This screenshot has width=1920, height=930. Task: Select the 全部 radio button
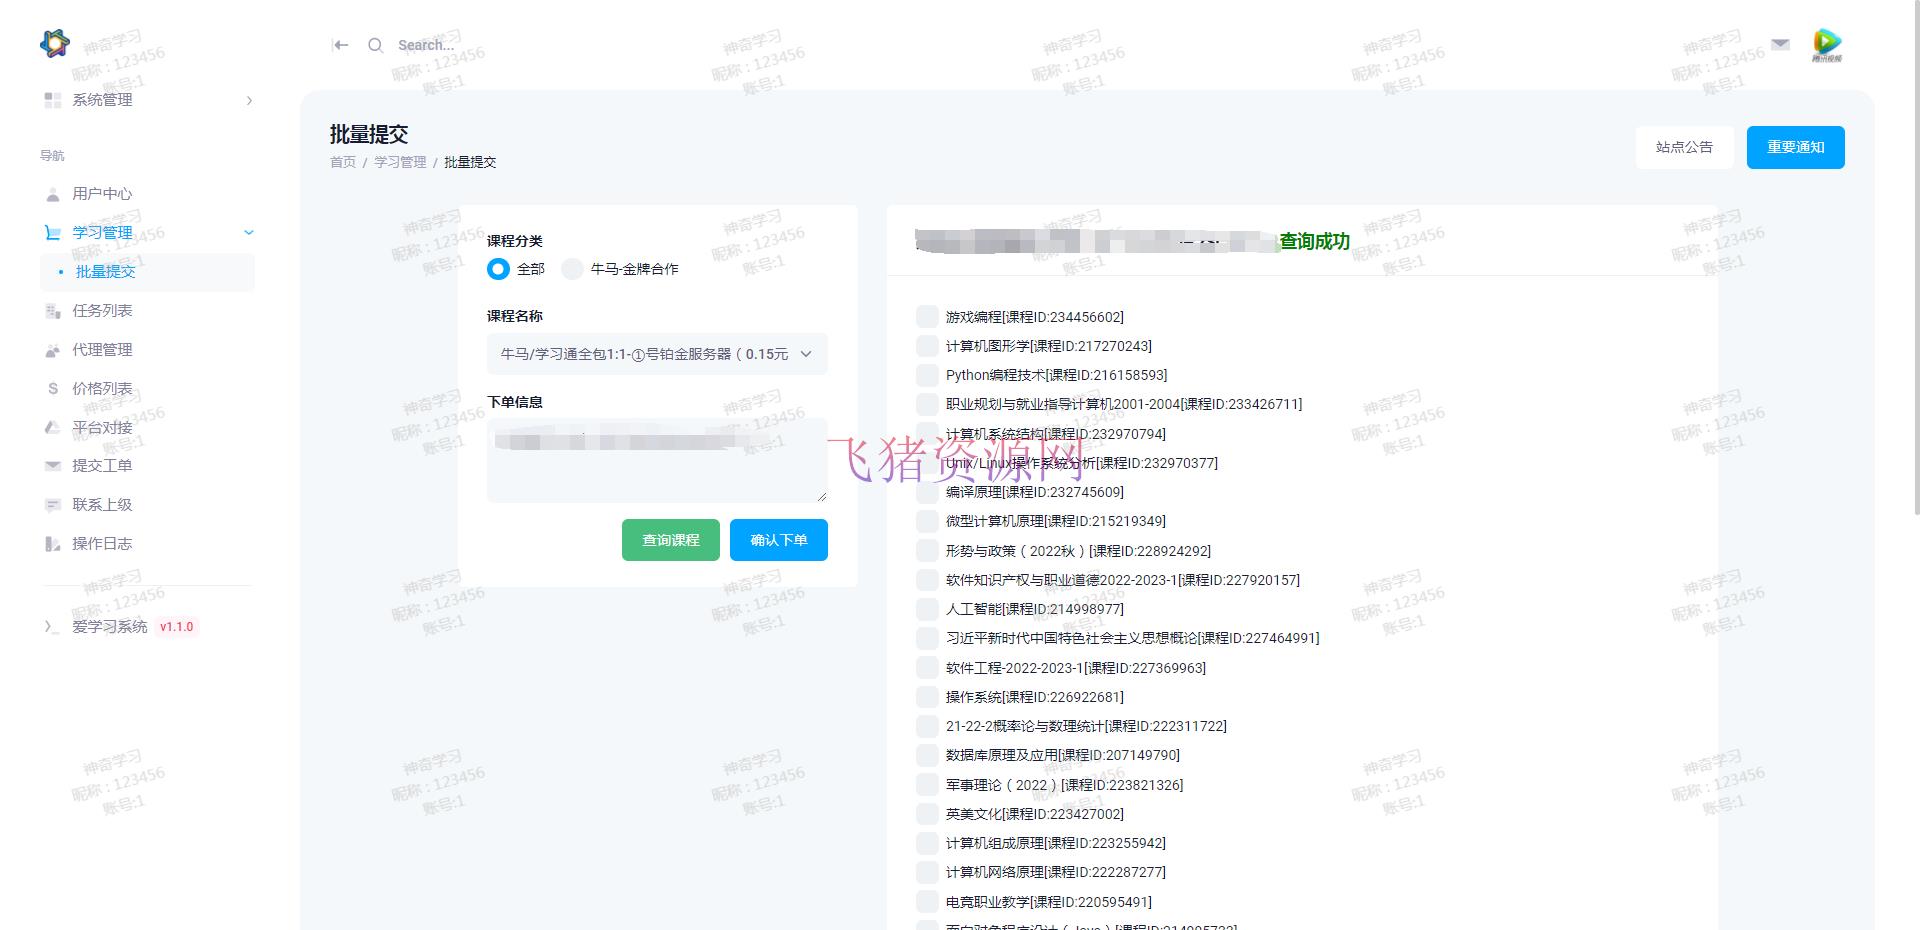498,269
